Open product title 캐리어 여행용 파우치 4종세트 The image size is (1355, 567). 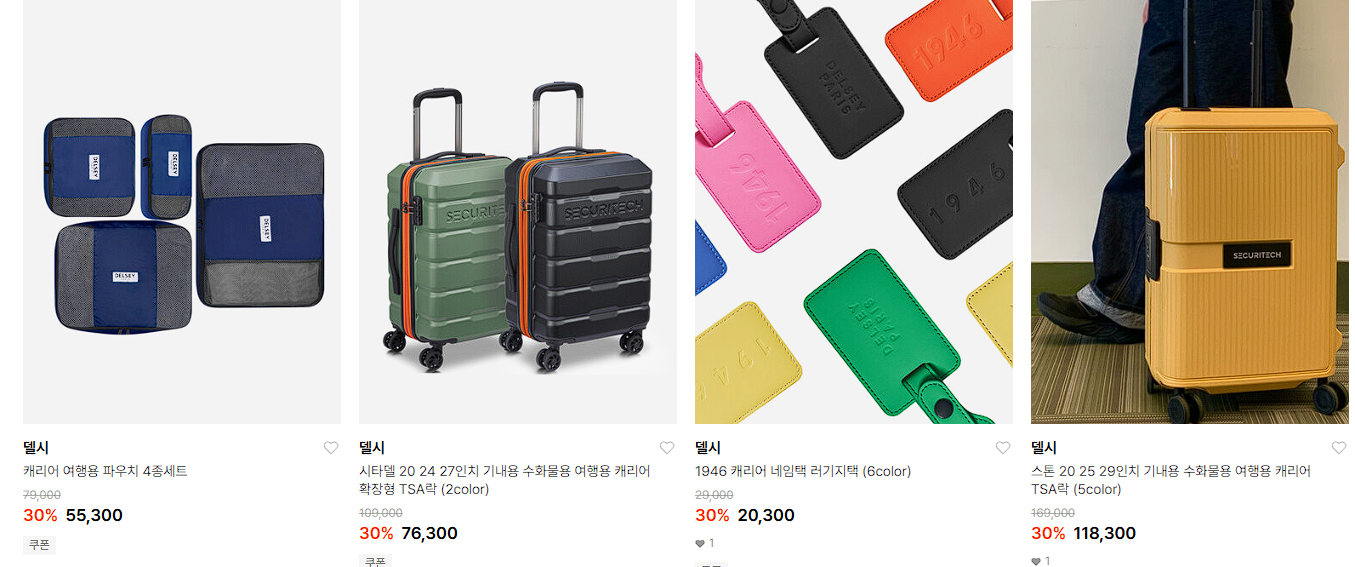click(105, 471)
